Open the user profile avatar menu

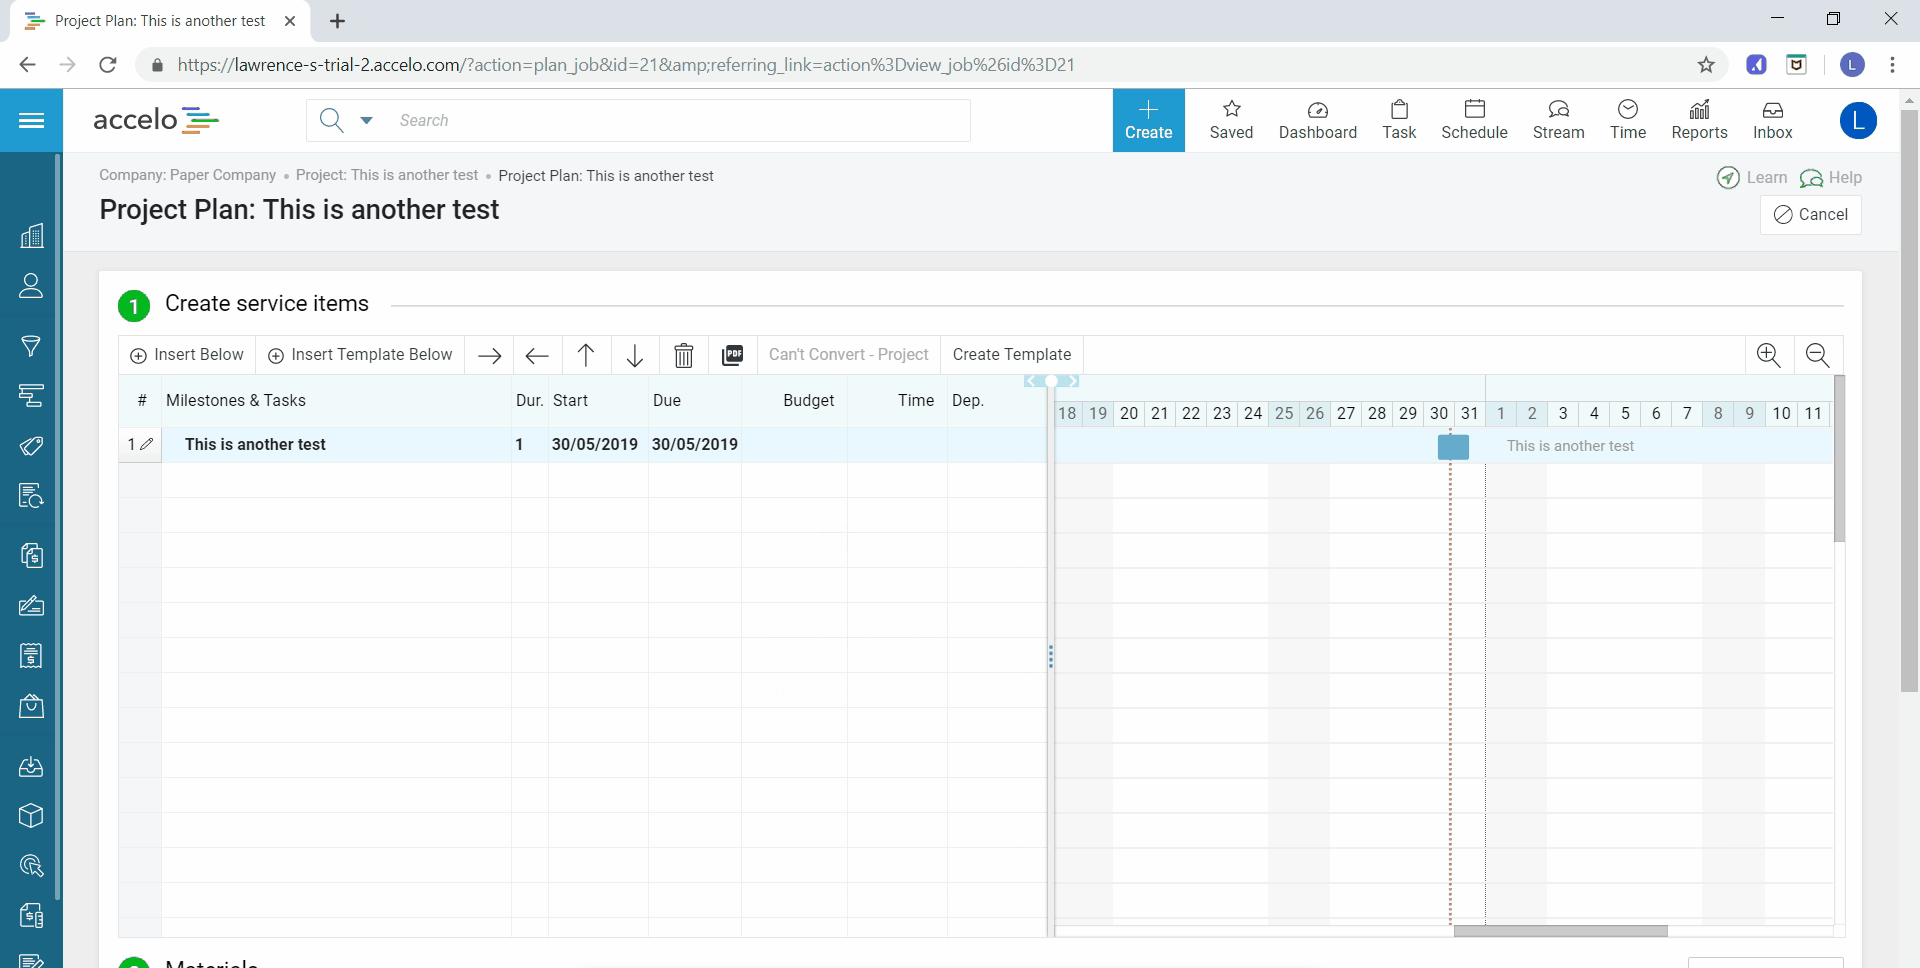click(1857, 121)
